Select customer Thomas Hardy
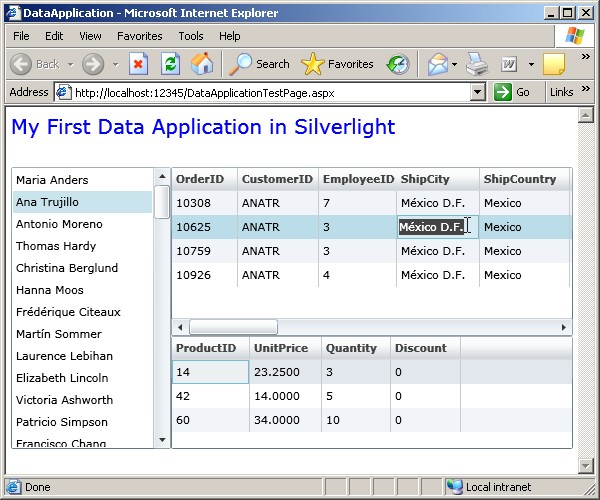Screen dimensions: 600x500 pos(83,246)
